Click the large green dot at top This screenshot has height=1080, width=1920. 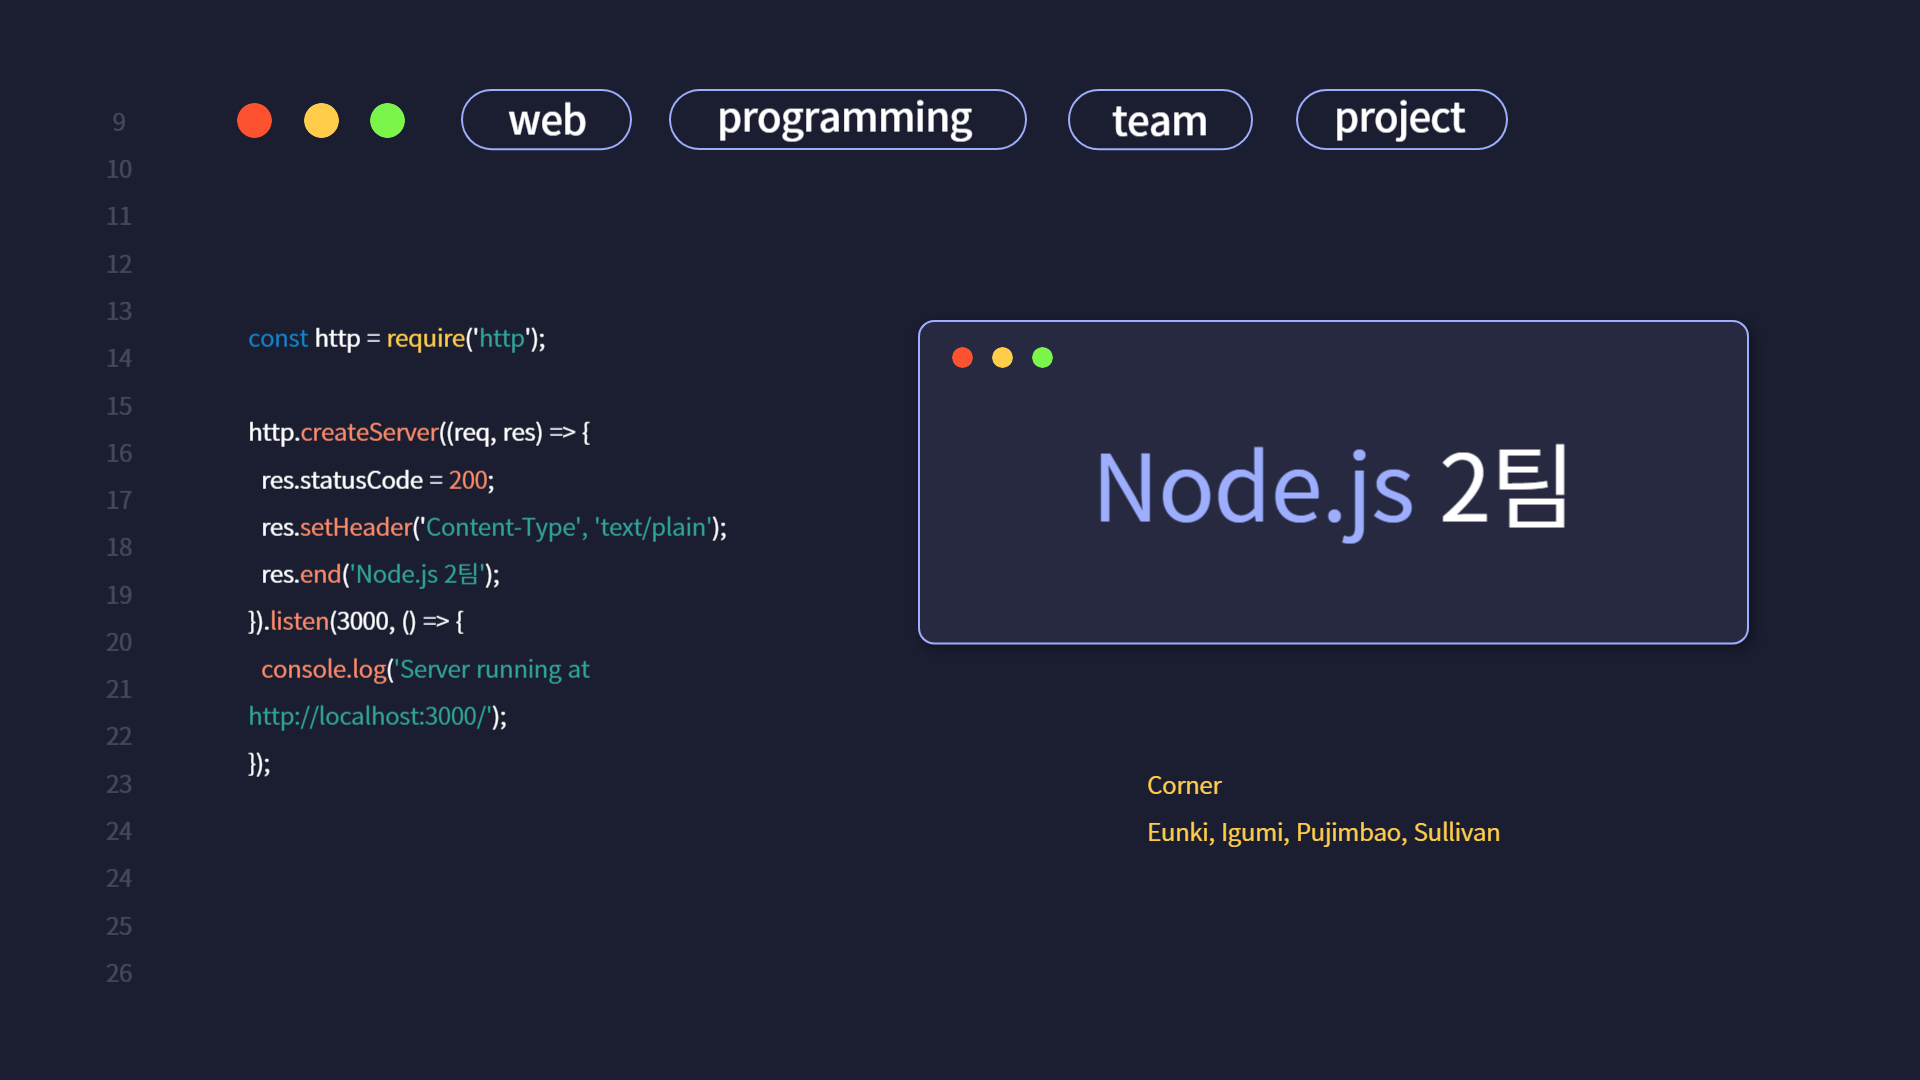pyautogui.click(x=388, y=120)
